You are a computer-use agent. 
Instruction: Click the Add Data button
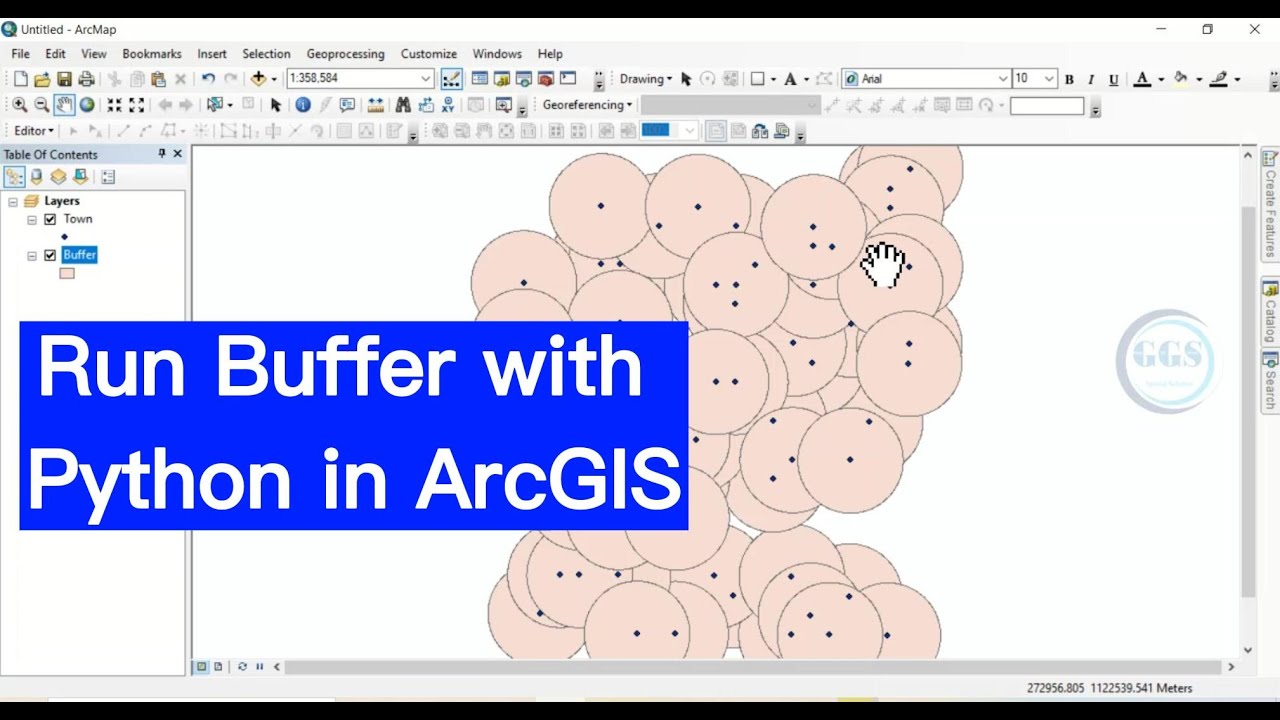(258, 79)
